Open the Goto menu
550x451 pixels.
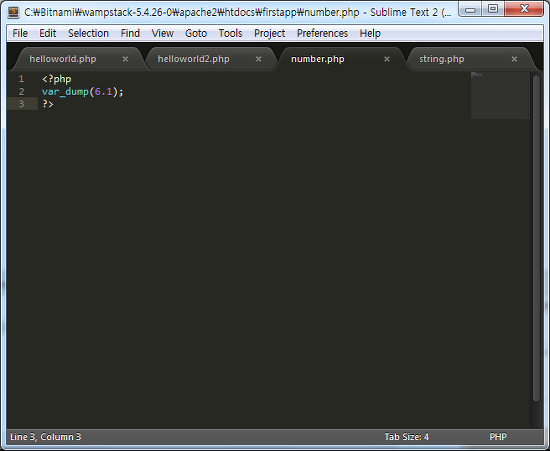coord(196,33)
